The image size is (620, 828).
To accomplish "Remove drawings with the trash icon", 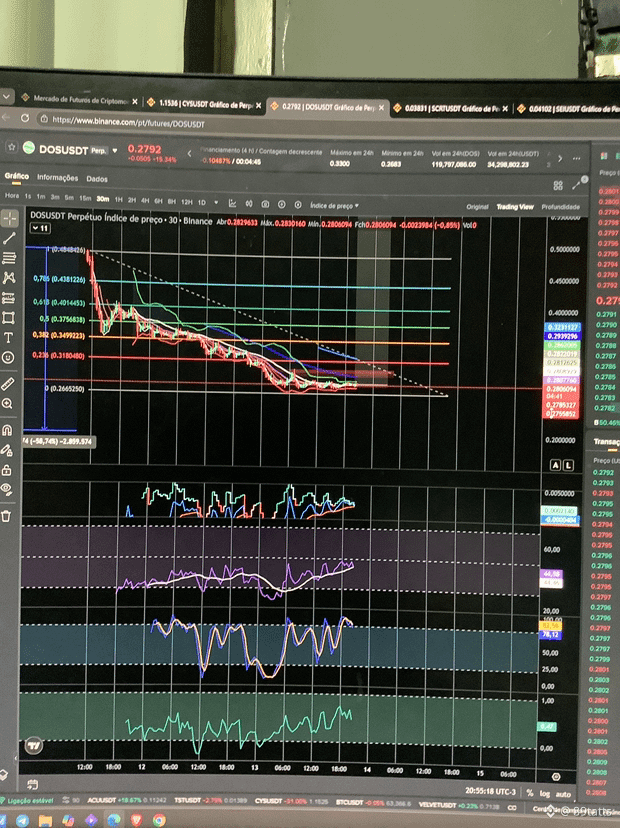I will point(6,516).
